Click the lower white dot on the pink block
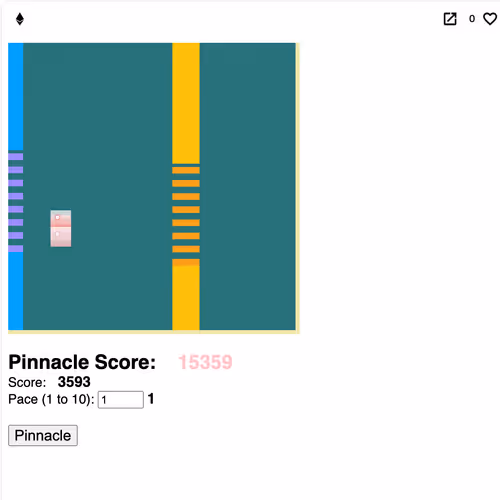The image size is (500, 500). point(57,234)
